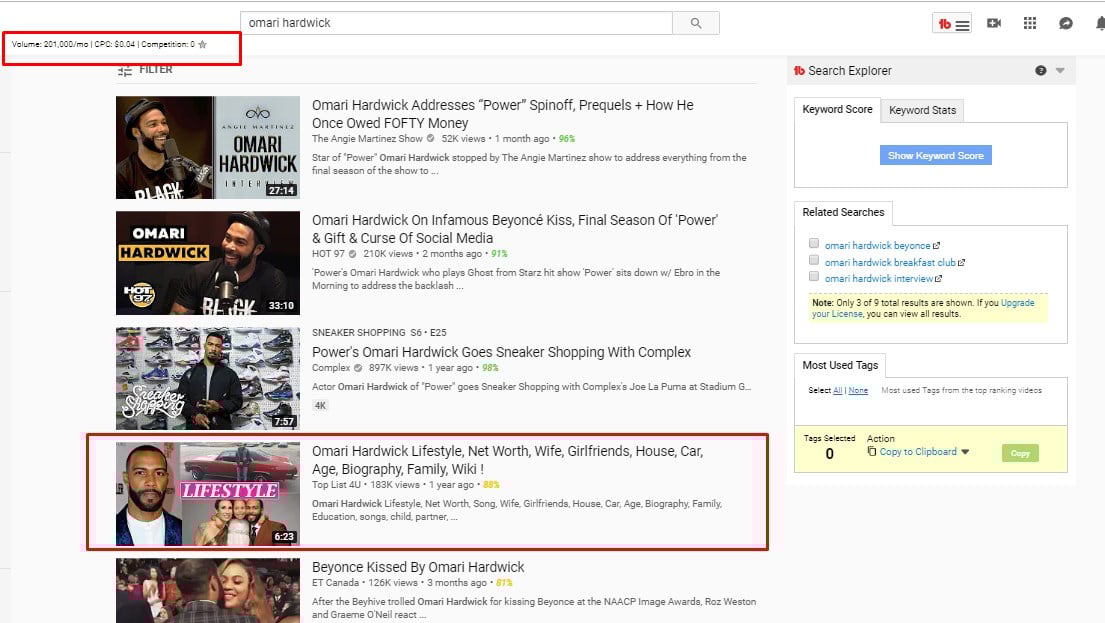This screenshot has height=623, width=1105.
Task: Open the messages share icon
Action: click(1066, 23)
